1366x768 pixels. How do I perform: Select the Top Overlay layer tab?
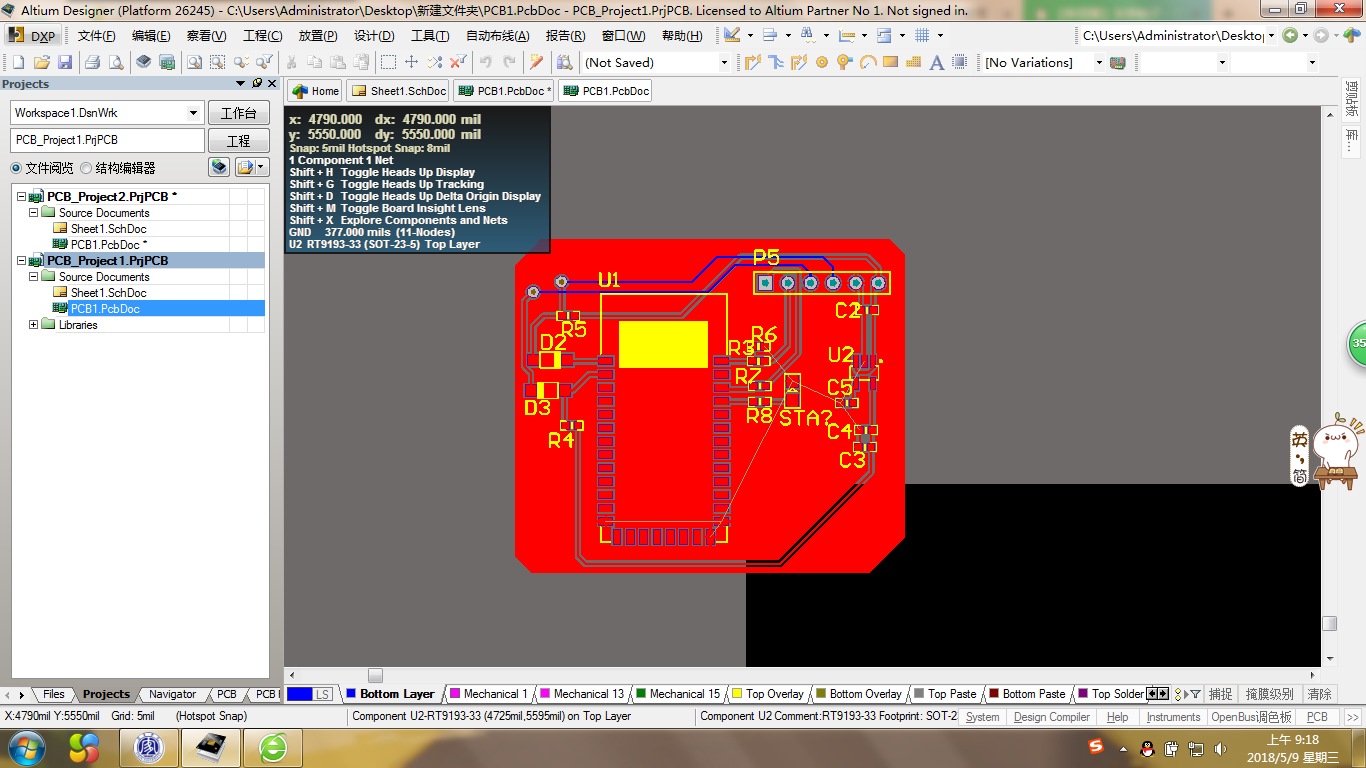[x=768, y=694]
